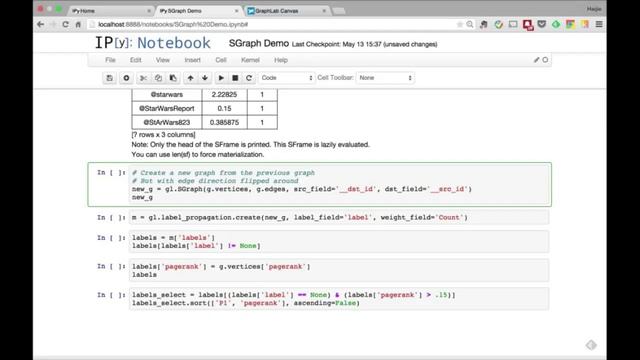Open the cell type Code dropdown
Image resolution: width=640 pixels, height=360 pixels.
click(287, 78)
